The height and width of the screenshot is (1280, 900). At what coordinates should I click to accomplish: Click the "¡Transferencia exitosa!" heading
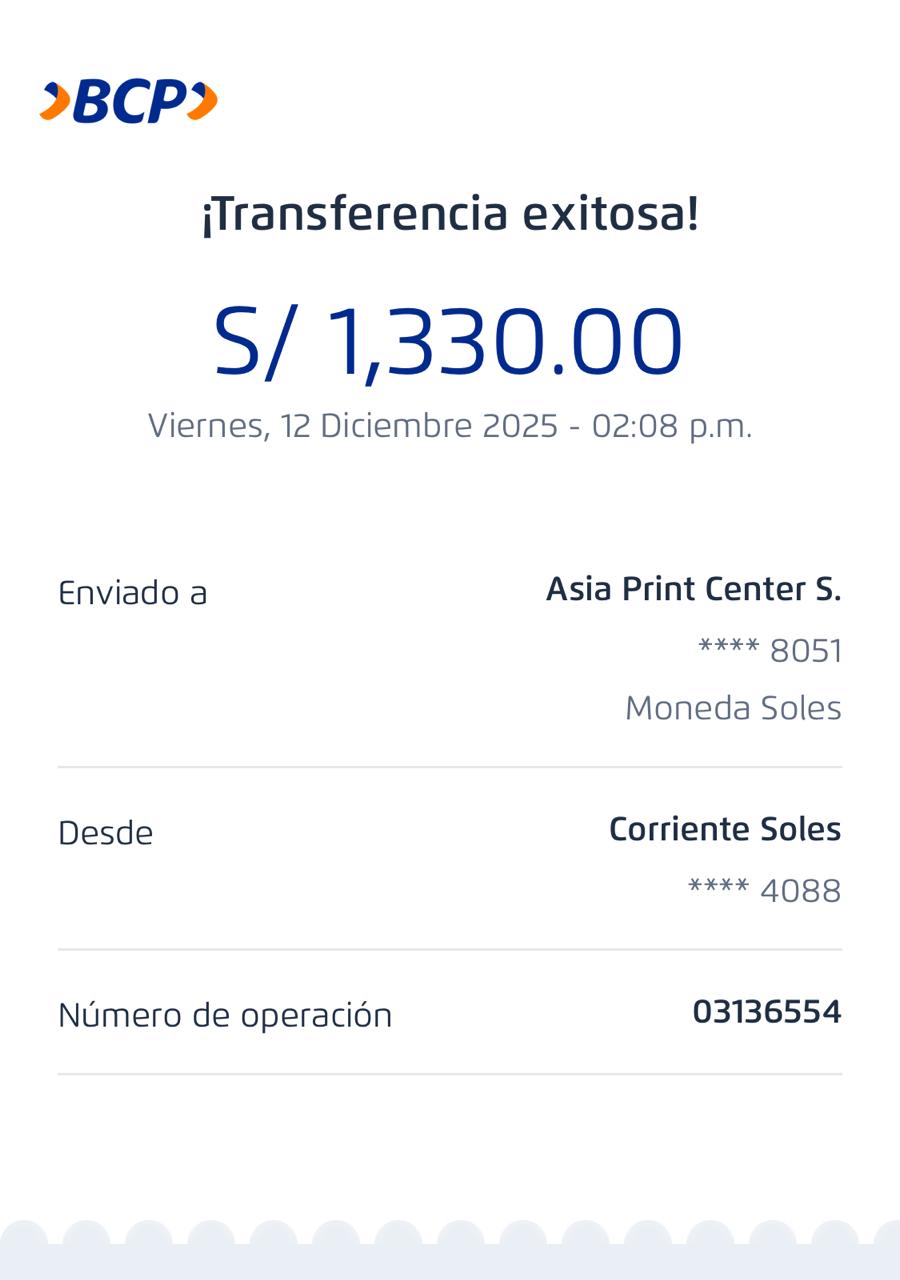tap(450, 214)
